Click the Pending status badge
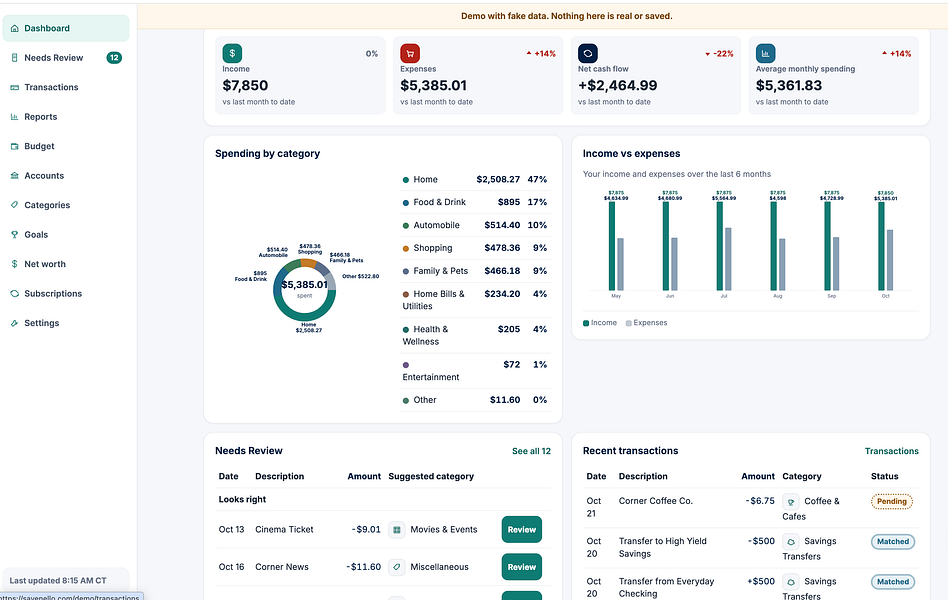The image size is (948, 600). tap(892, 501)
